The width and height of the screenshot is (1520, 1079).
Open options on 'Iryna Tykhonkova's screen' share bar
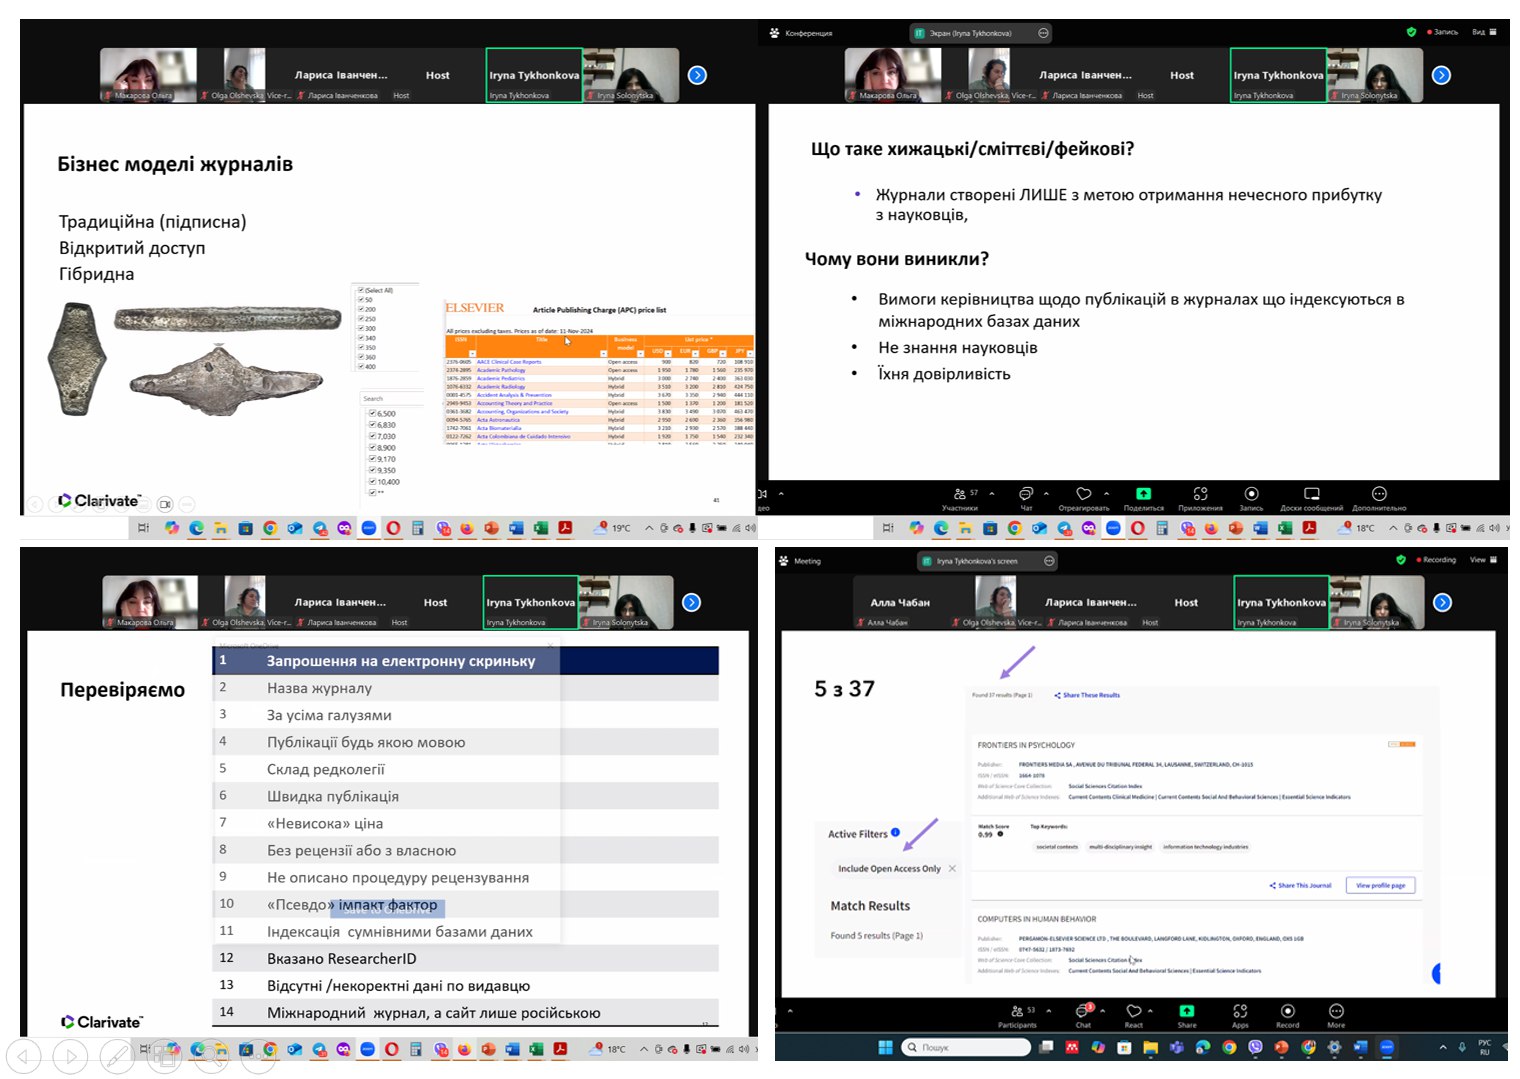pos(1049,561)
